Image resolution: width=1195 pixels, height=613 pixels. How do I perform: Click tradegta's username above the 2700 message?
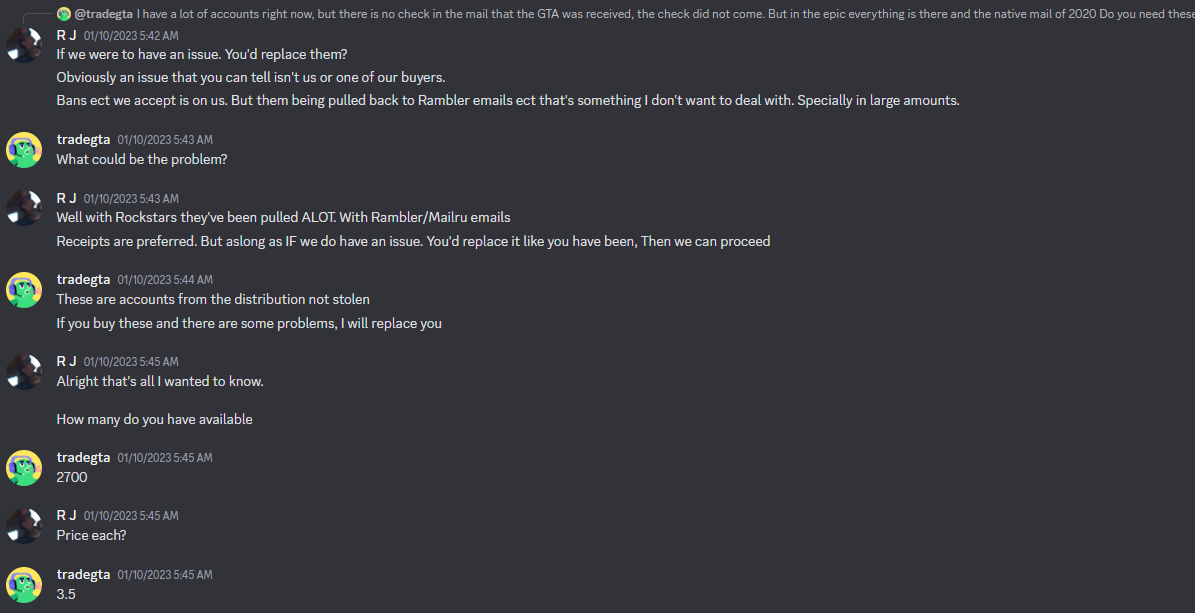tap(83, 457)
